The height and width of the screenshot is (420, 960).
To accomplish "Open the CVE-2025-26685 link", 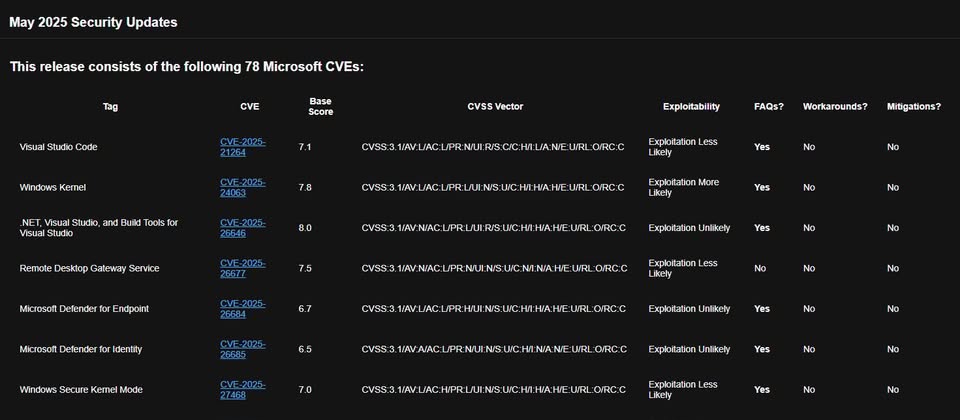I will pos(242,349).
